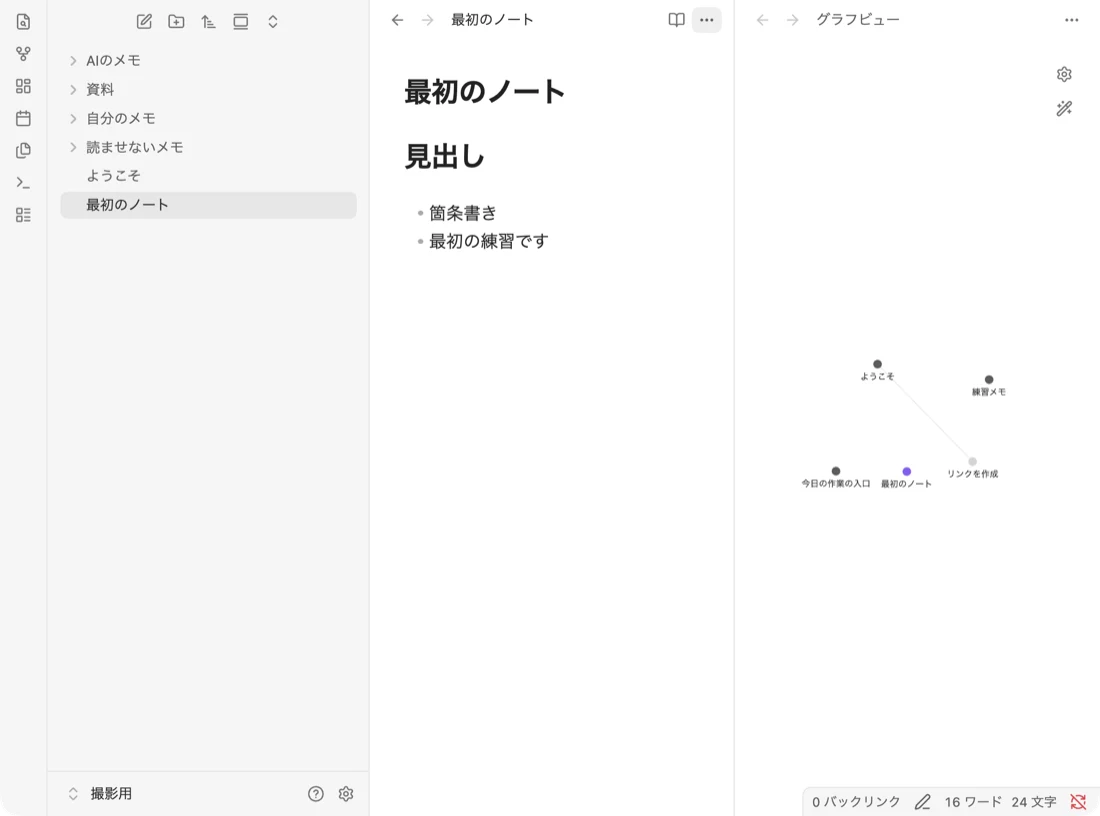Click the purple 最初のノート graph node

click(906, 471)
